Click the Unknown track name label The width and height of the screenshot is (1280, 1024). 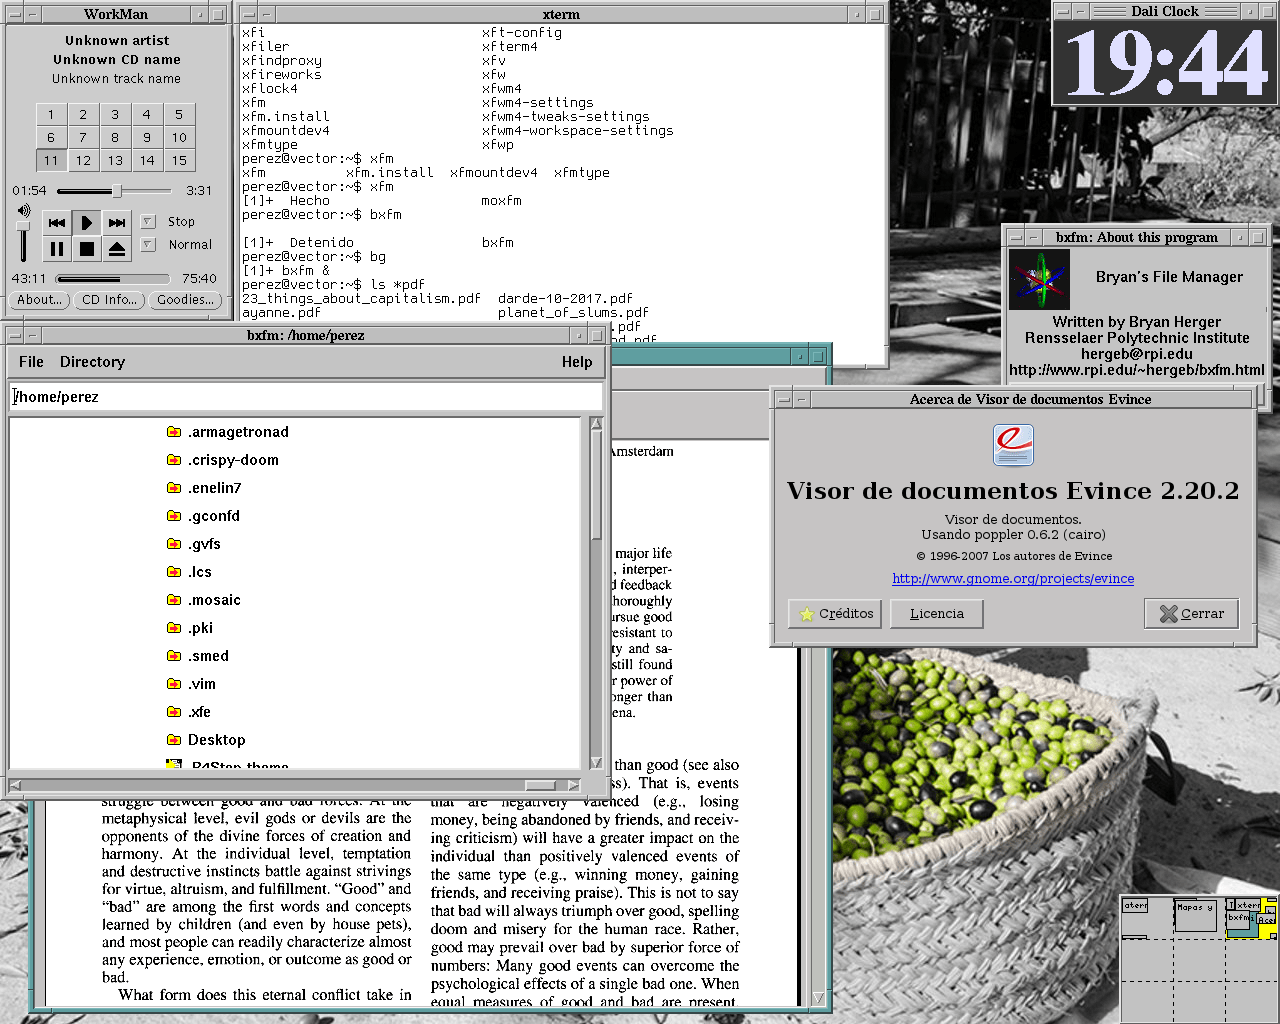(117, 79)
